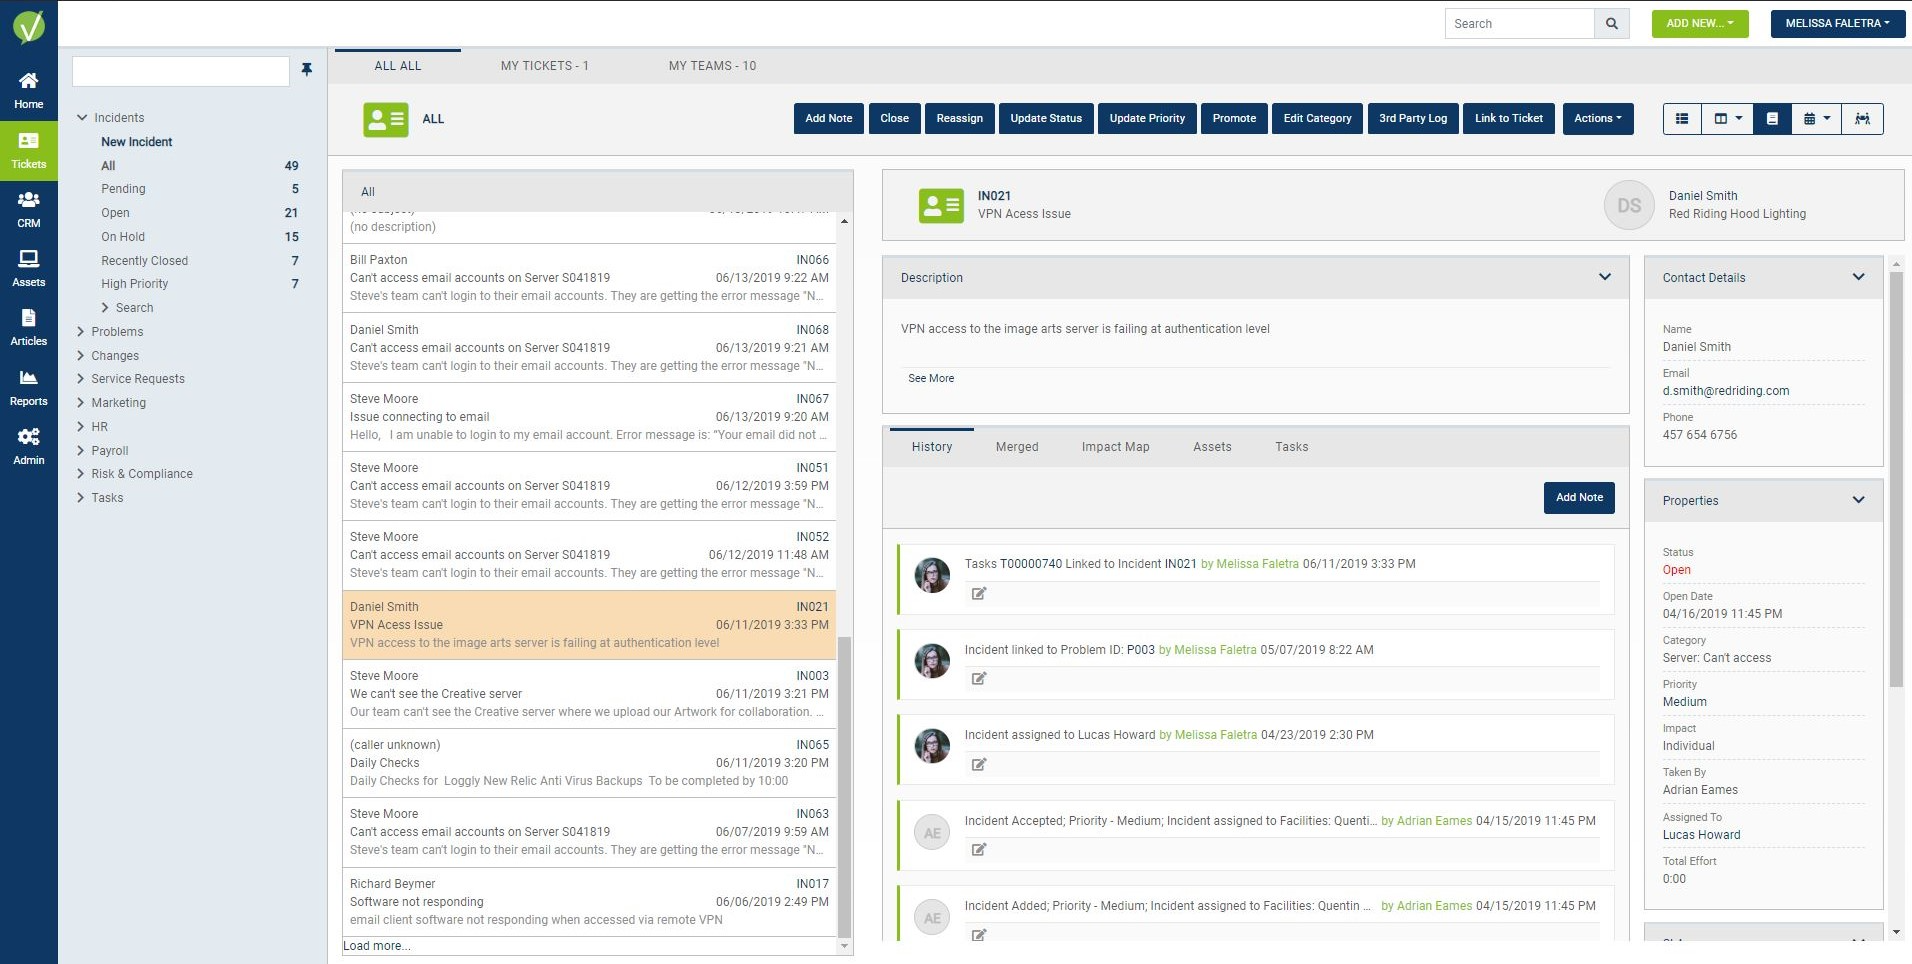Select the High Priority incidents filter
The image size is (1912, 964).
pos(134,284)
